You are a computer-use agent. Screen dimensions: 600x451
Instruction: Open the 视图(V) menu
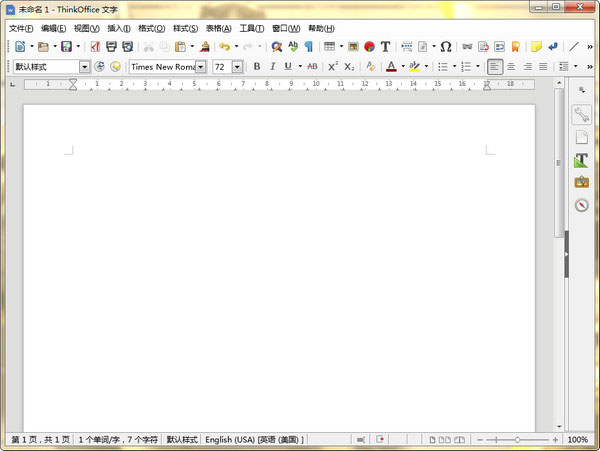tap(87, 28)
